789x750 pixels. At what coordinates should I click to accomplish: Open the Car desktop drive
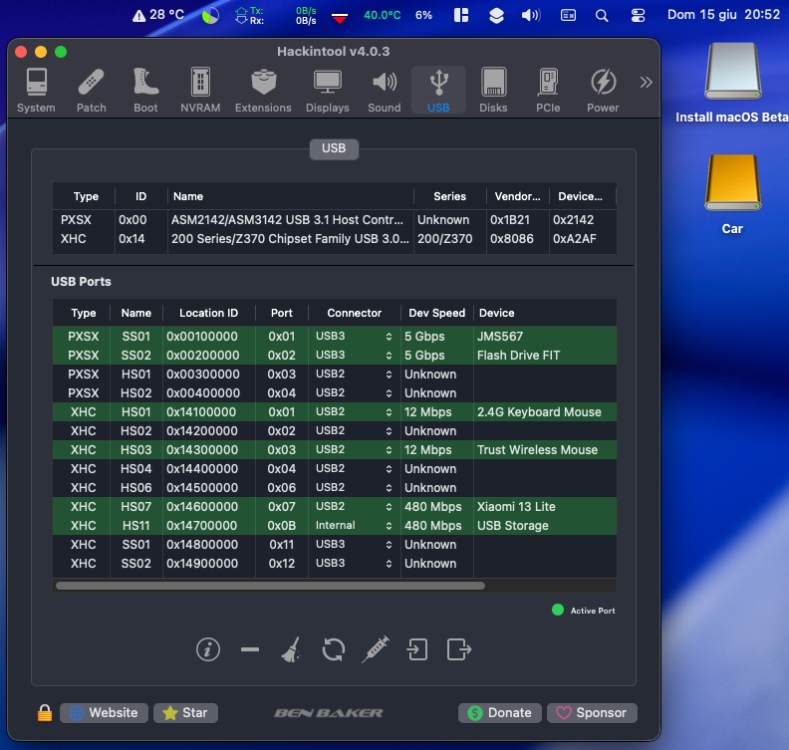tap(733, 195)
